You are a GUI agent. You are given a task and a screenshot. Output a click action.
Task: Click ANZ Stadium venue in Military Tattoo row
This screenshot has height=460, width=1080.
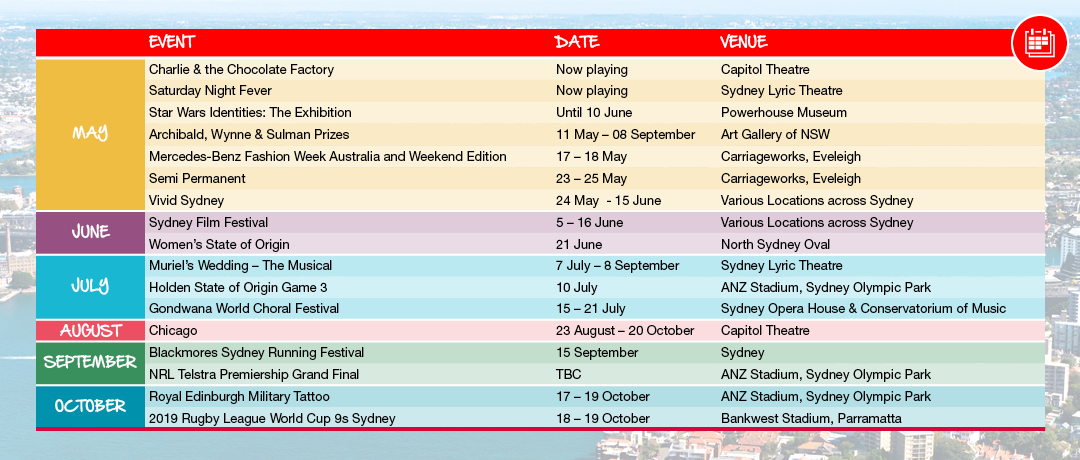click(x=826, y=397)
